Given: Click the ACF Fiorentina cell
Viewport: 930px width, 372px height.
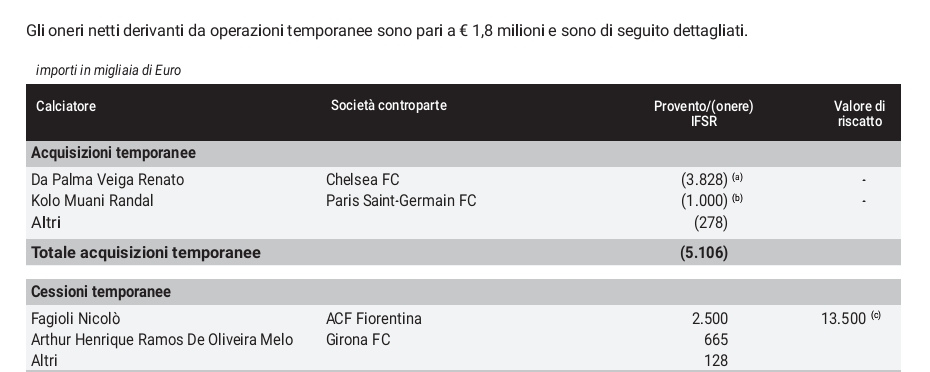Looking at the screenshot, I should [374, 319].
